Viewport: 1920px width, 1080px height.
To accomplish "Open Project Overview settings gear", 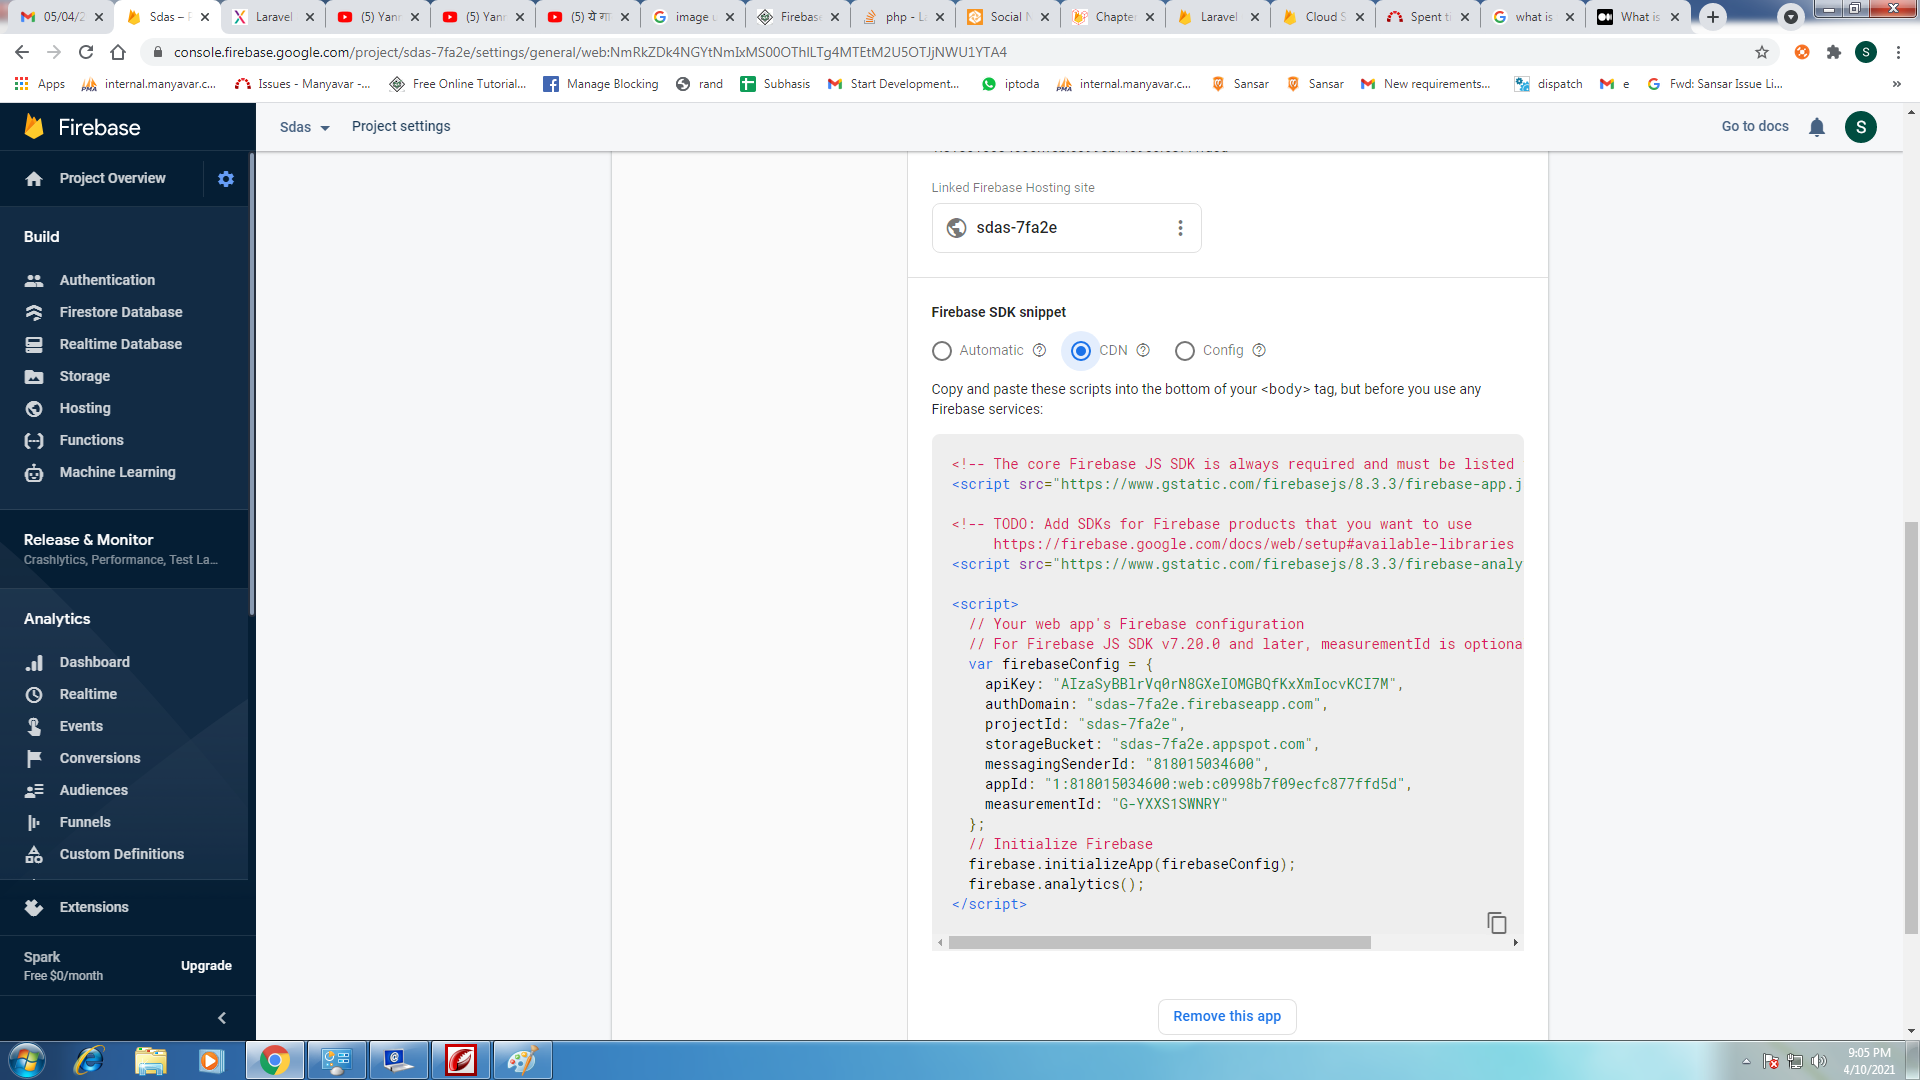I will click(x=225, y=178).
